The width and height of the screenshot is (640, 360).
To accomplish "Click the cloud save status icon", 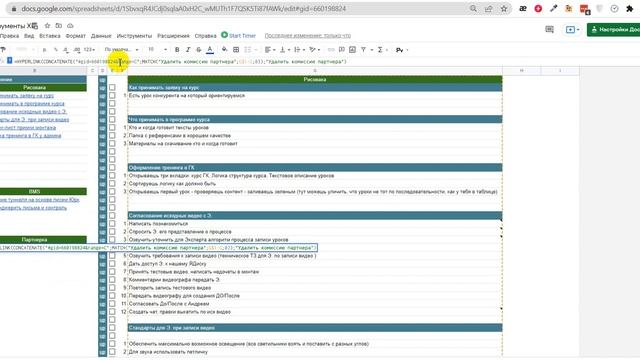I will (70, 26).
